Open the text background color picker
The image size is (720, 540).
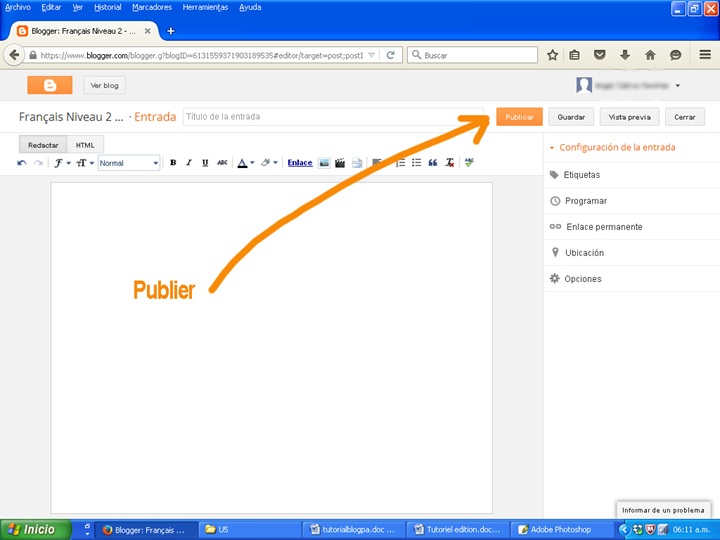(x=269, y=163)
